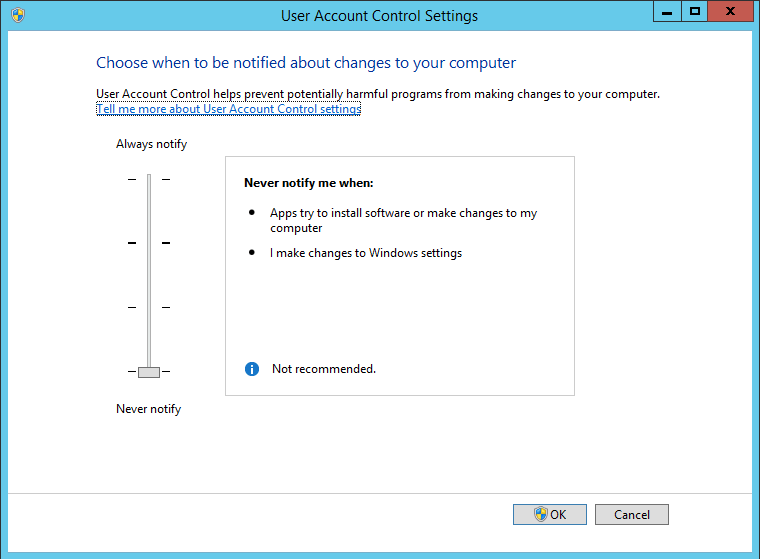This screenshot has height=559, width=760.
Task: Open the Tell me more about UAC settings link
Action: click(228, 109)
